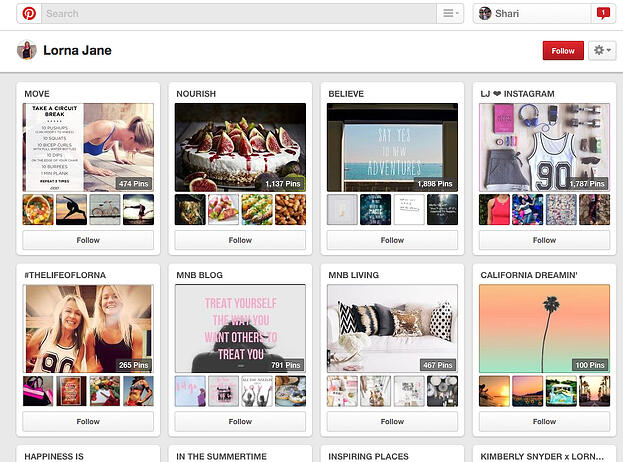This screenshot has width=623, height=462.
Task: Open pink handbag thumbnail in #THELIFEOFLORNA
Action: pyautogui.click(x=38, y=391)
